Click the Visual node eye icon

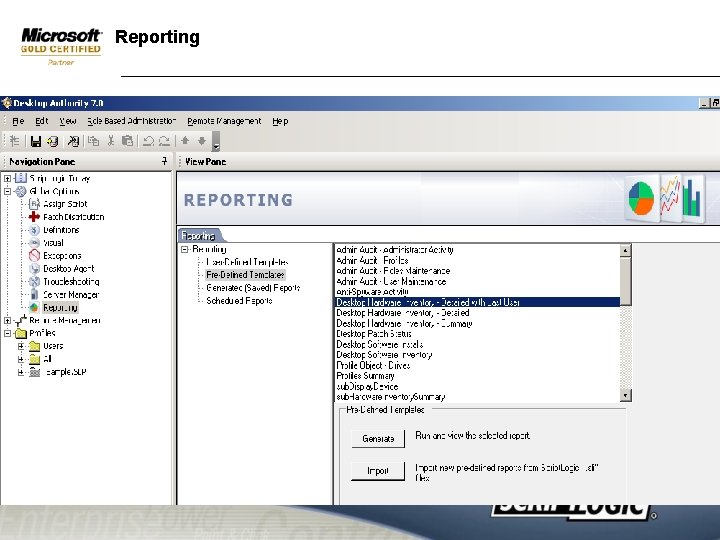[x=34, y=242]
